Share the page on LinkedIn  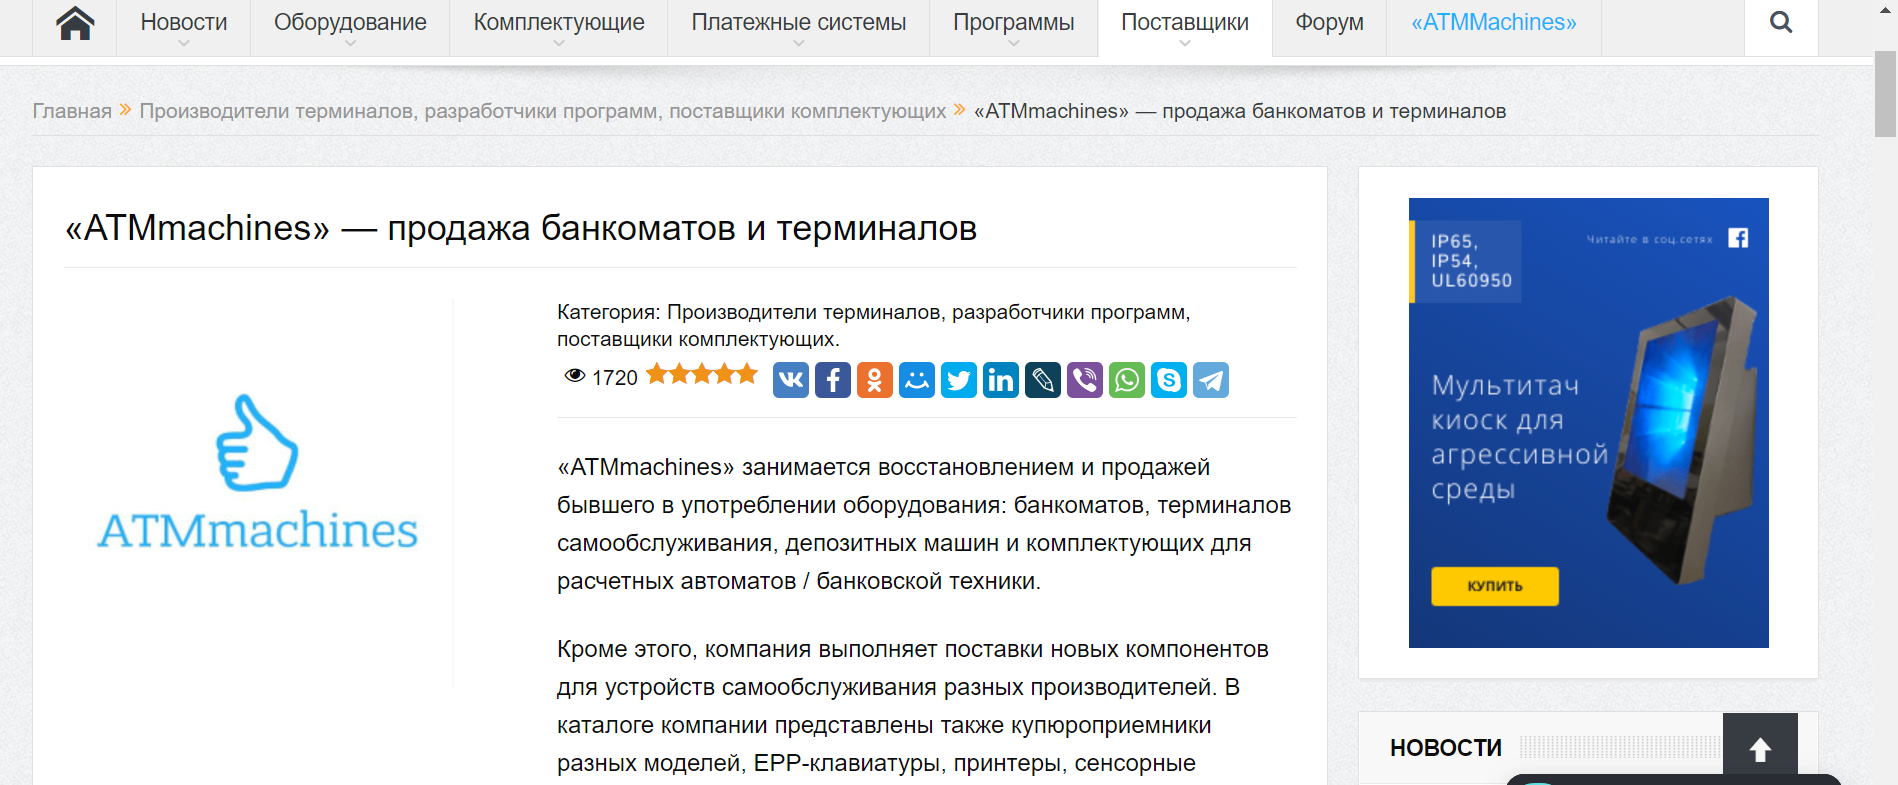(1001, 380)
